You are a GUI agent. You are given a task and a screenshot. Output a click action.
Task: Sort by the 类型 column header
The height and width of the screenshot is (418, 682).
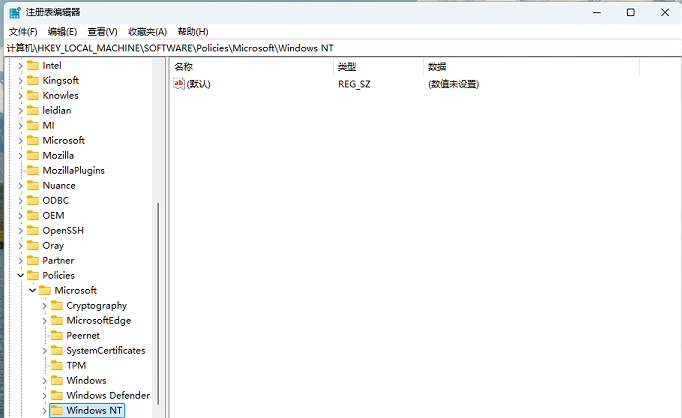[379, 67]
